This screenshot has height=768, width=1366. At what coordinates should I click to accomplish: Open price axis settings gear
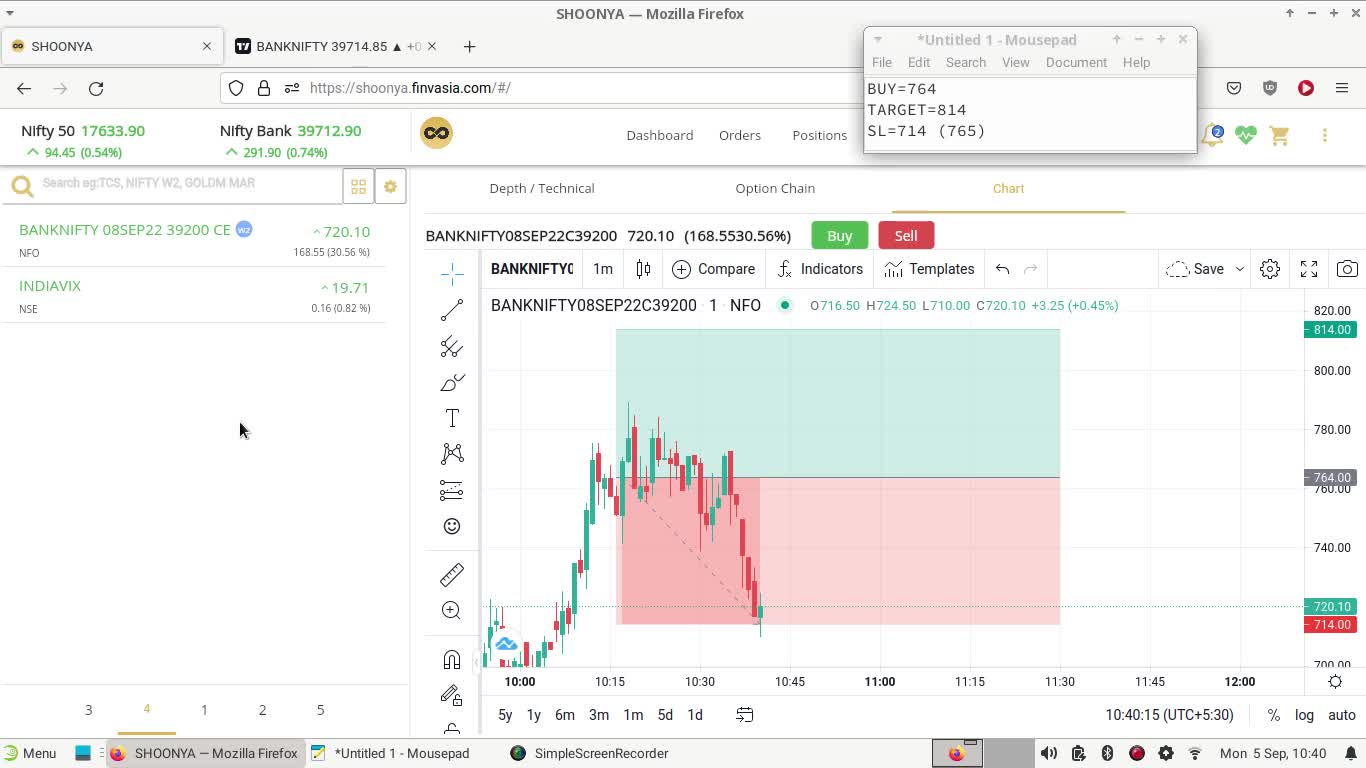1335,682
